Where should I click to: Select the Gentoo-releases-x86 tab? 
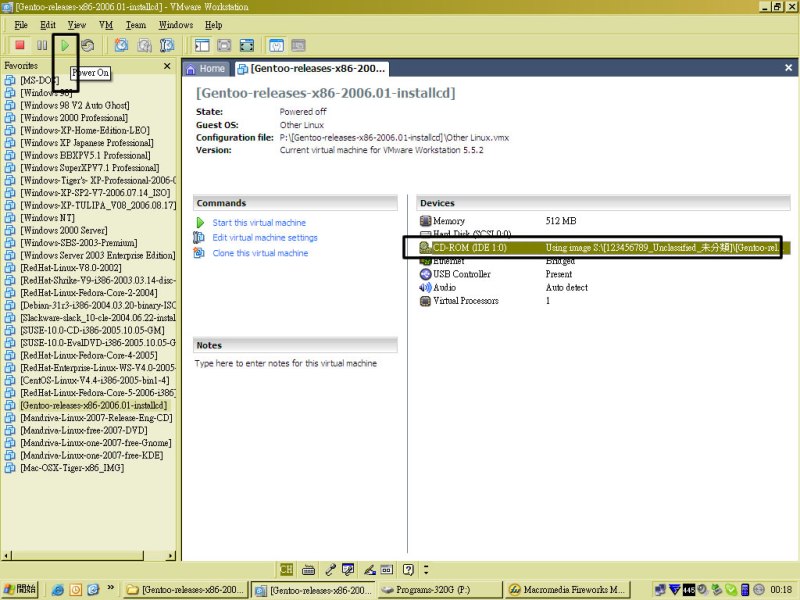312,68
